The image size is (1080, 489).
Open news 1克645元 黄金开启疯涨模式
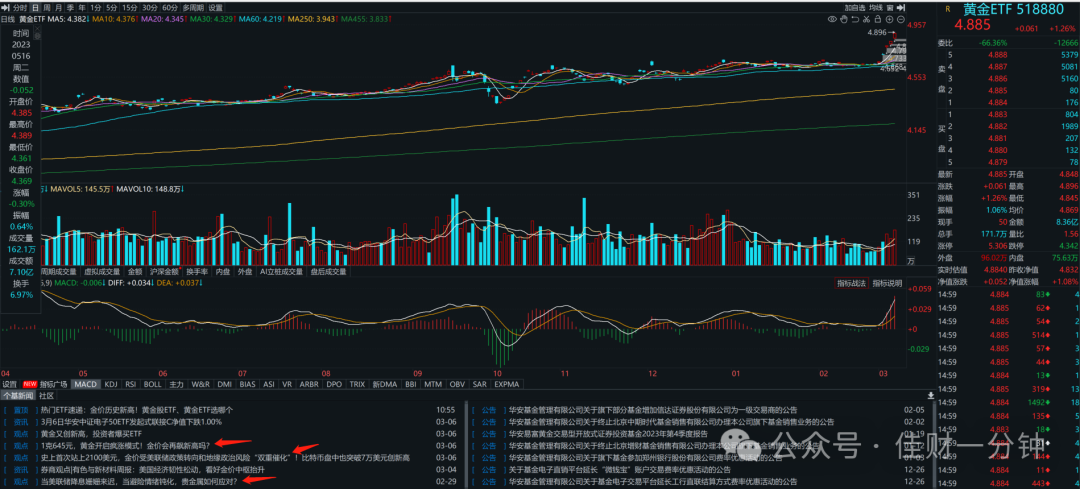pos(125,446)
